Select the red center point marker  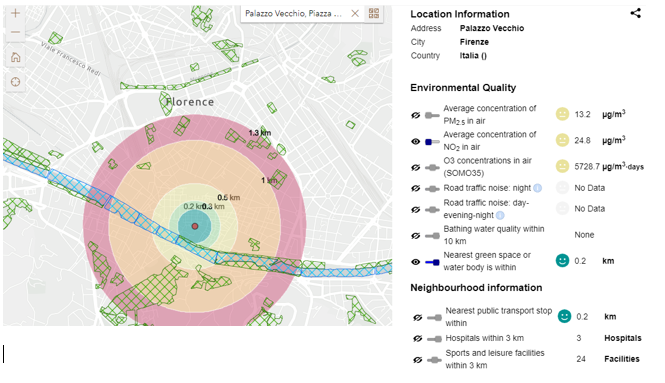[x=195, y=226]
